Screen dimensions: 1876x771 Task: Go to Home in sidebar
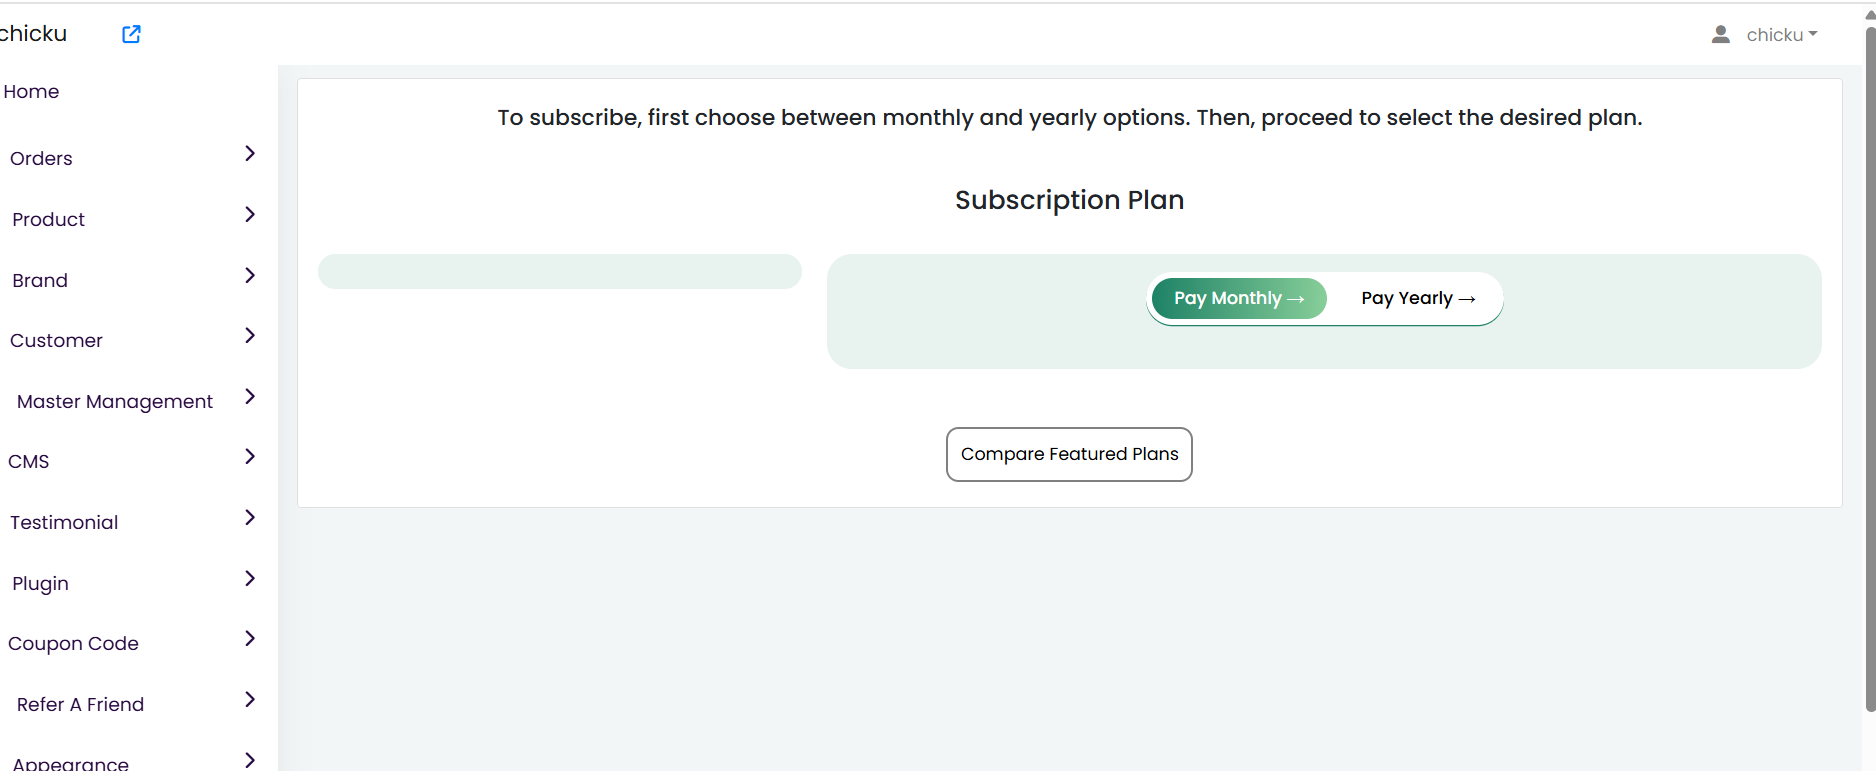(x=31, y=91)
